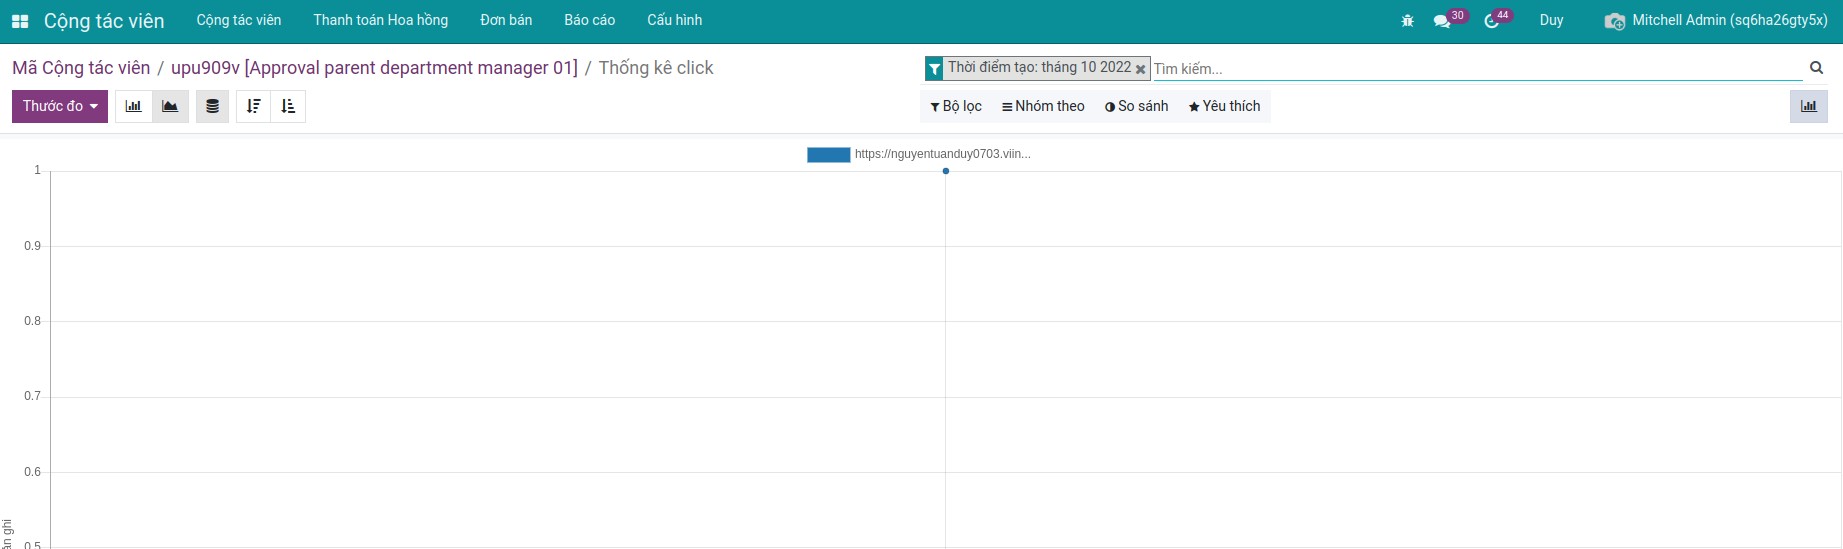Go to 'Mã Cộng tác viên' breadcrumb

(x=81, y=68)
